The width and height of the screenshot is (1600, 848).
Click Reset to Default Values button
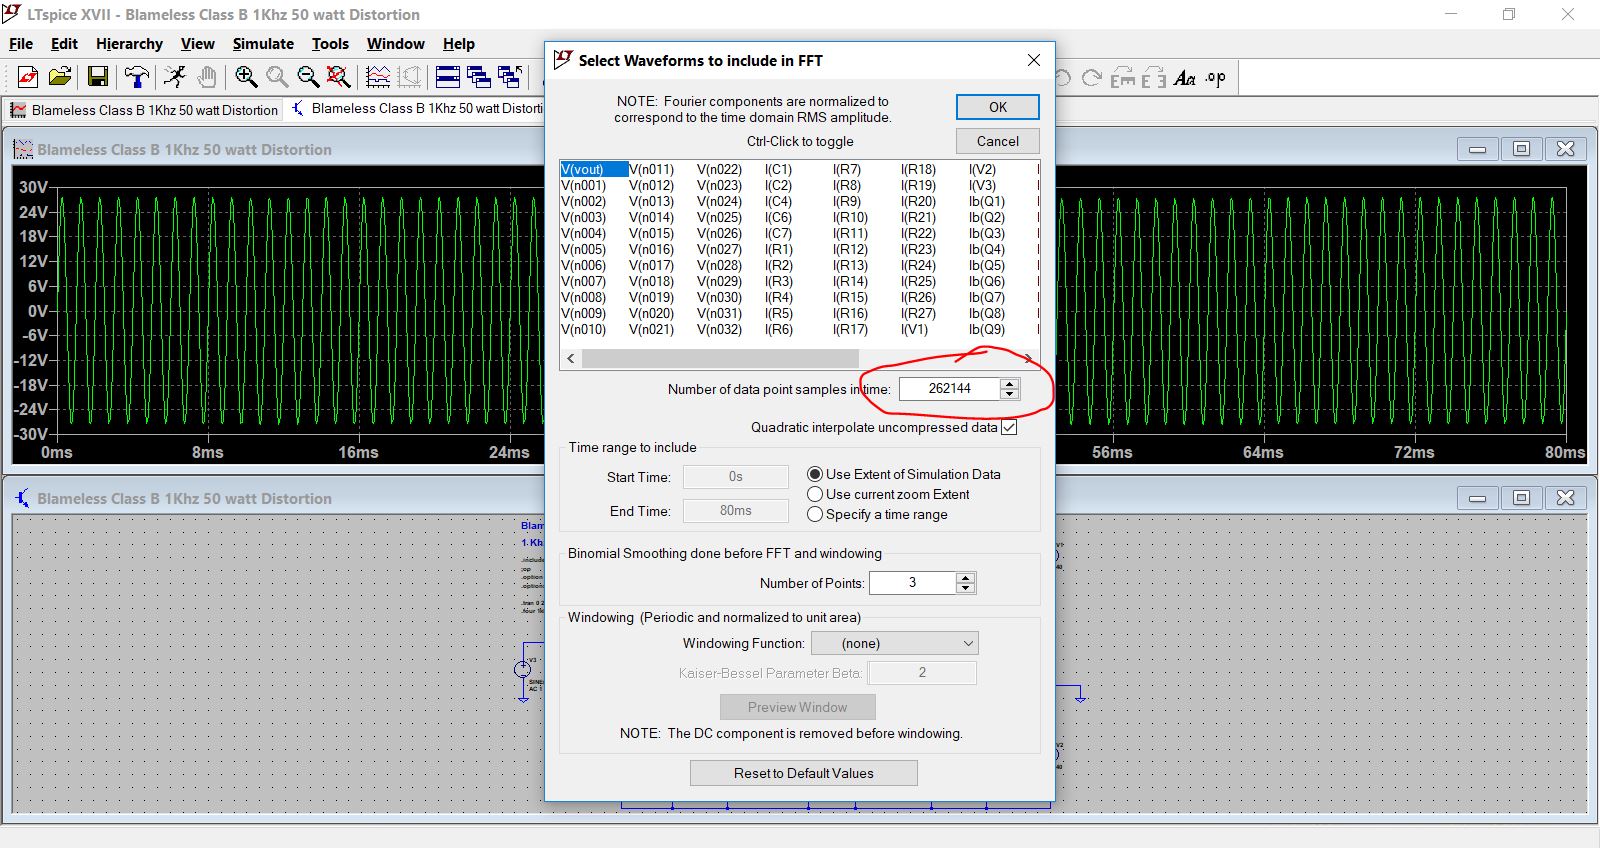(x=804, y=773)
